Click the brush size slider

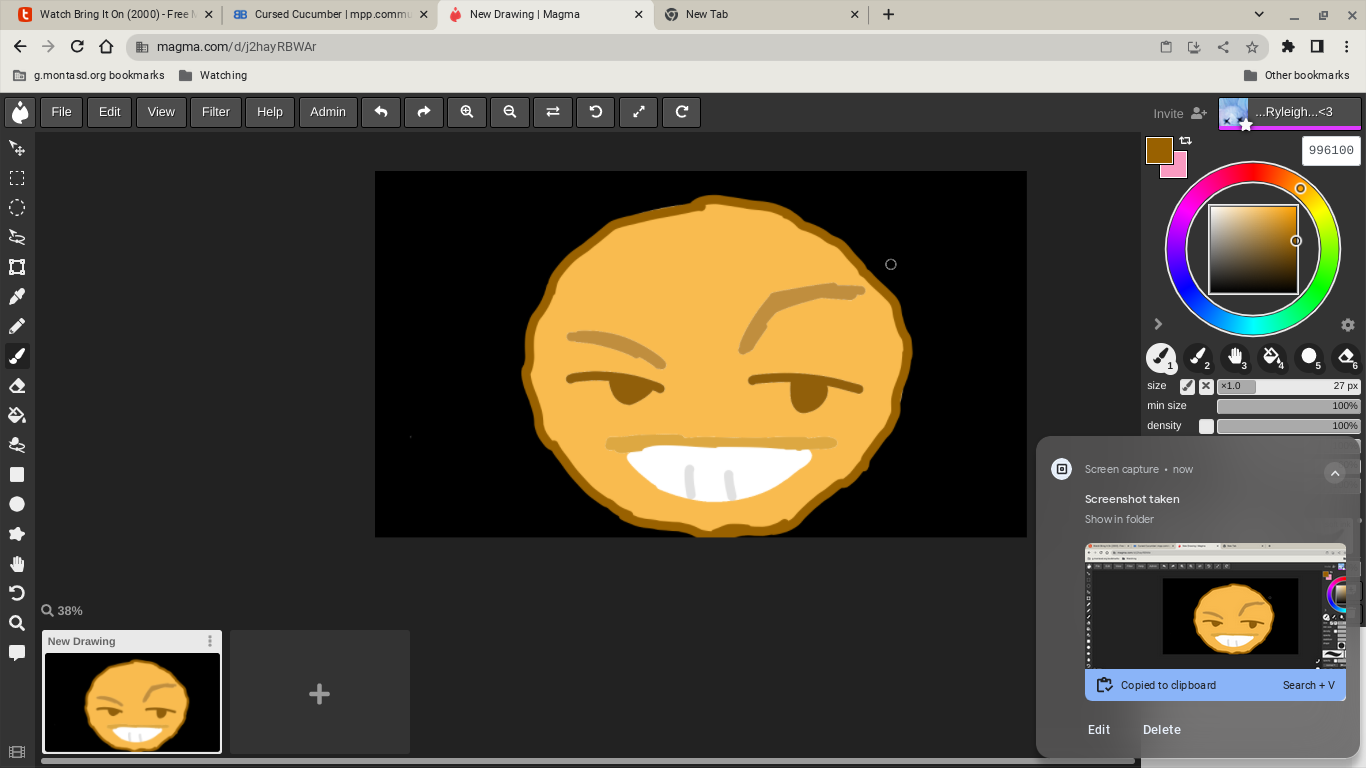1288,386
